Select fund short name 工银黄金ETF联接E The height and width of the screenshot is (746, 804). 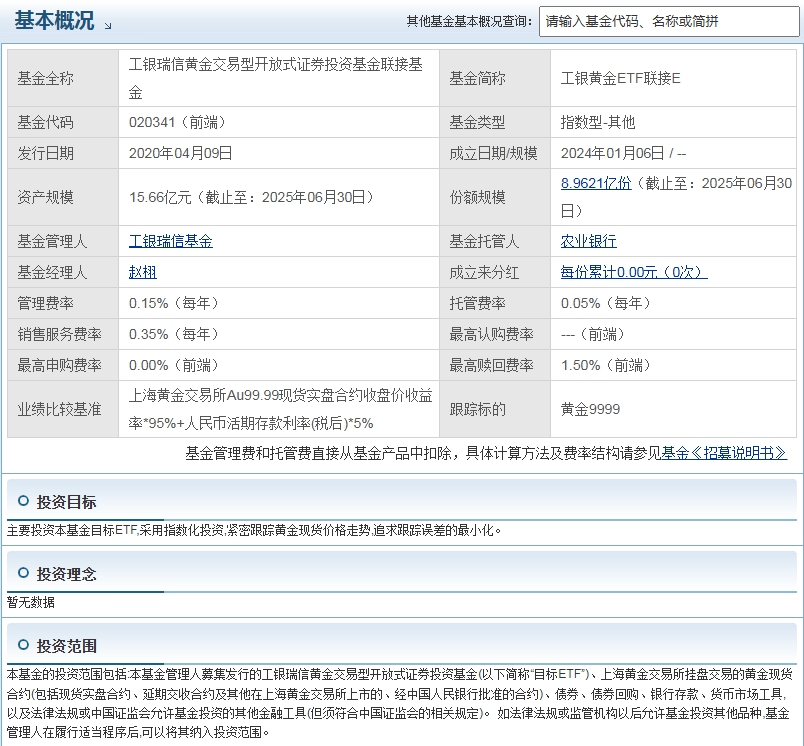click(x=620, y=78)
